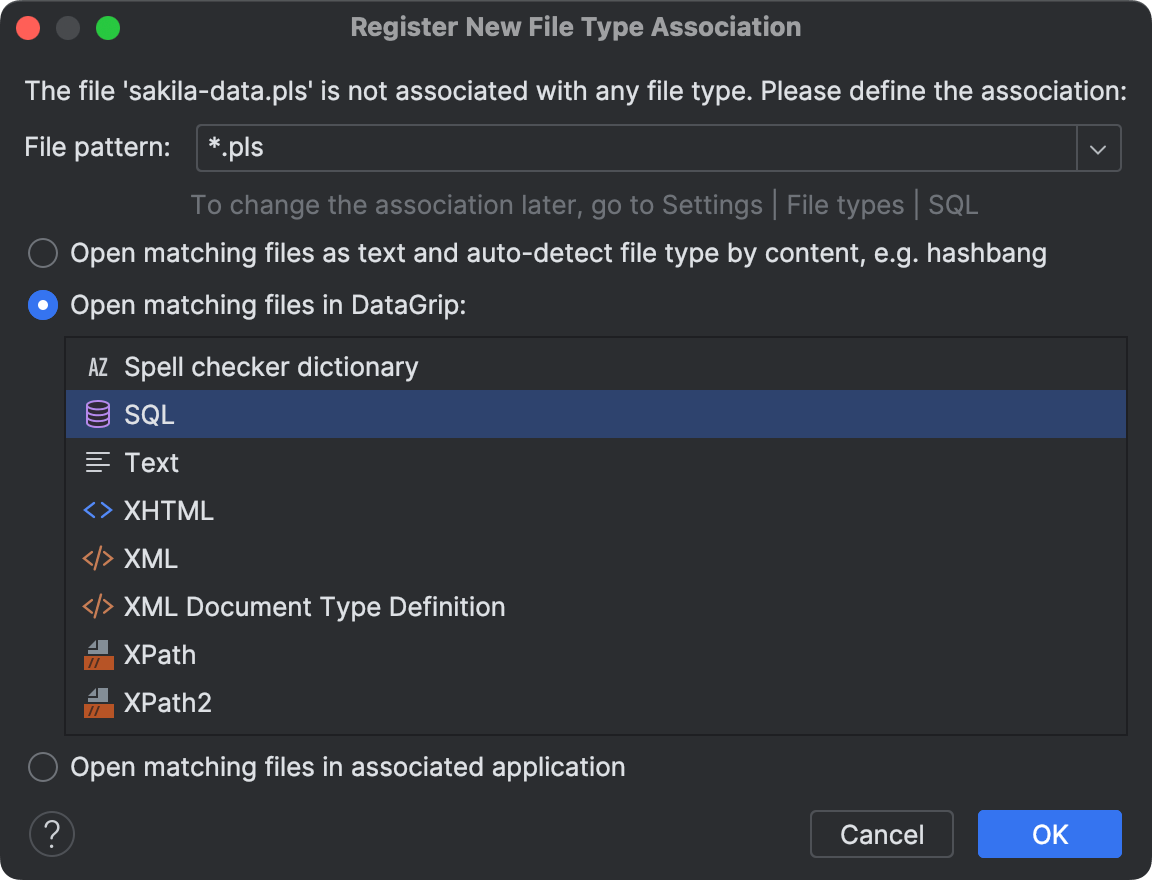Click the XML Document Type Definition icon
The width and height of the screenshot is (1152, 880).
[x=96, y=606]
